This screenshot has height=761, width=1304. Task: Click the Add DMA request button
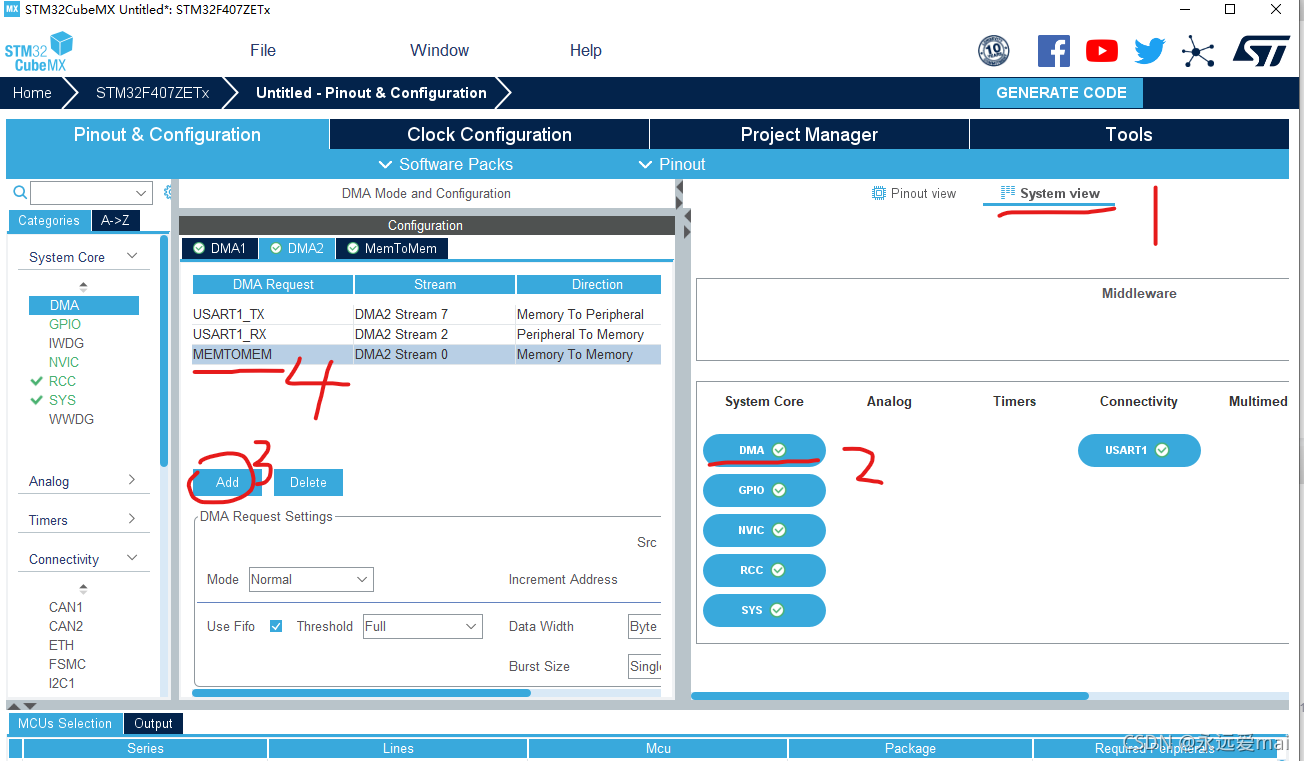click(227, 482)
